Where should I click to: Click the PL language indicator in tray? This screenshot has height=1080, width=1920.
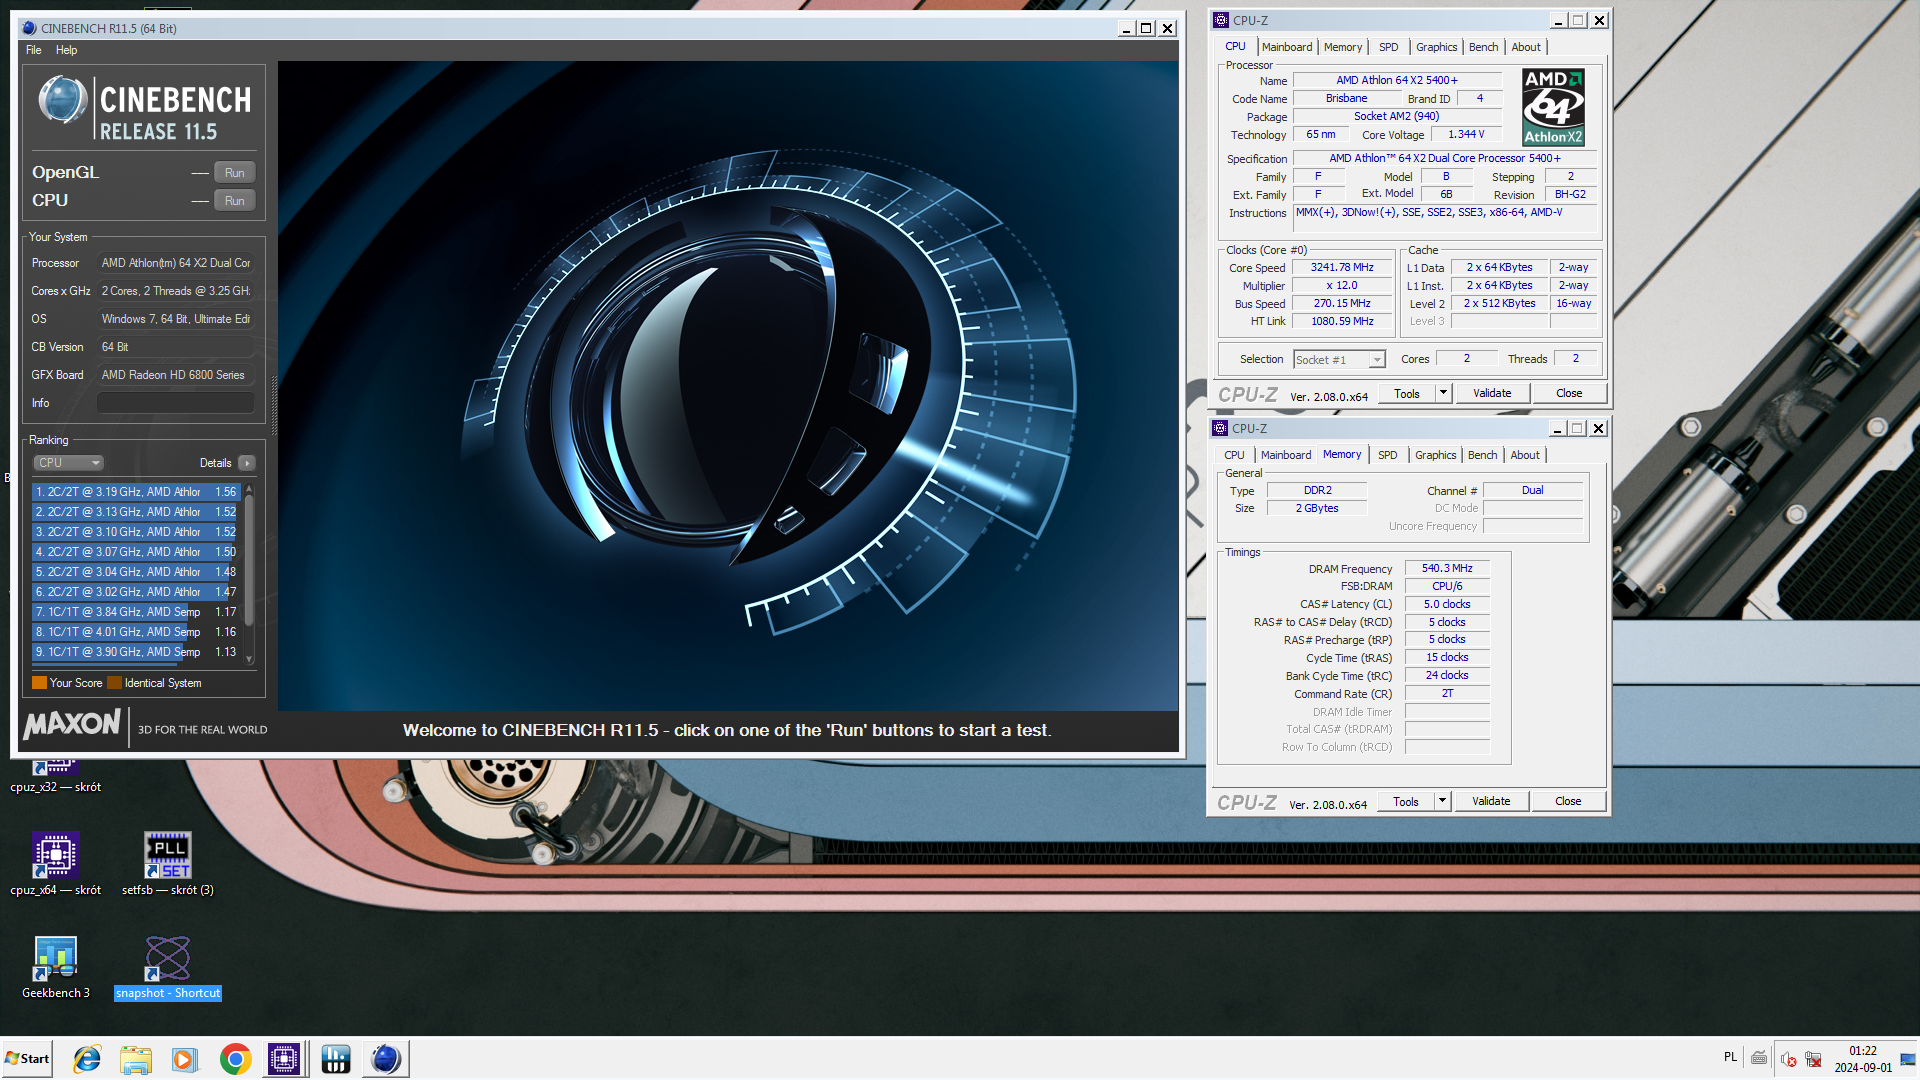tap(1730, 1057)
